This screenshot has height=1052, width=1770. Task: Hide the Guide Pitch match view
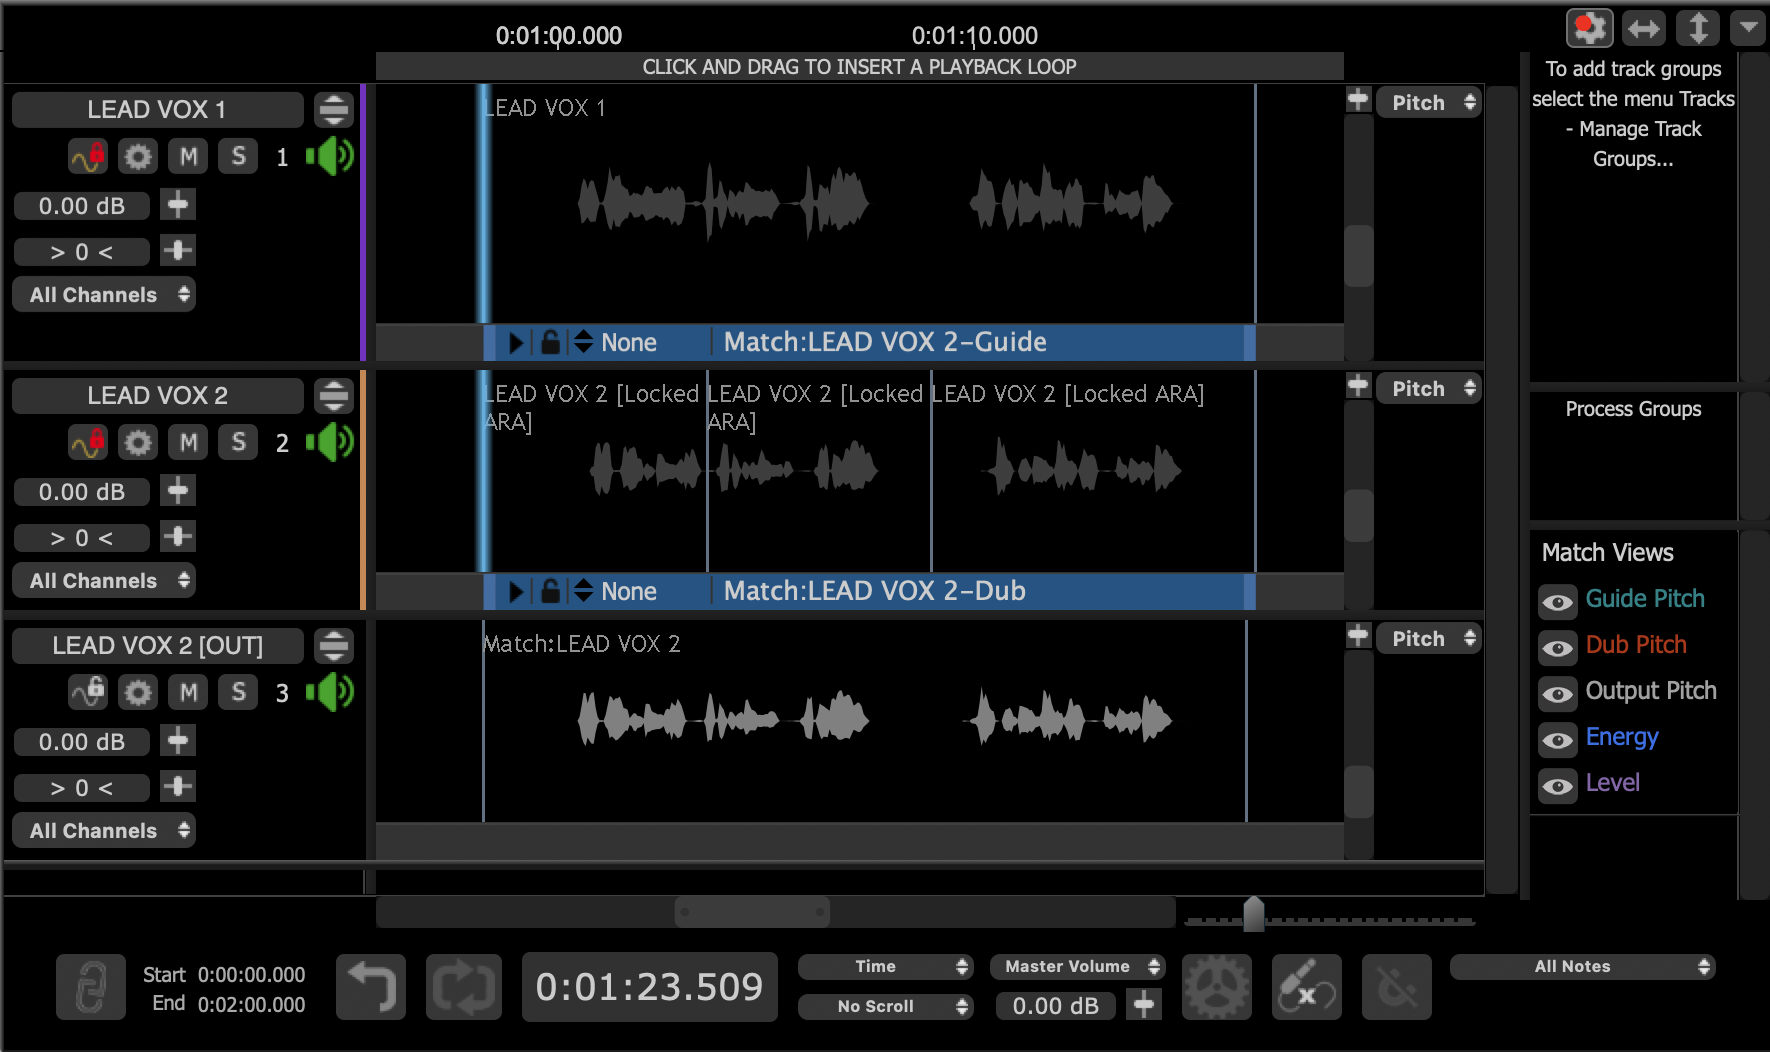pos(1557,601)
